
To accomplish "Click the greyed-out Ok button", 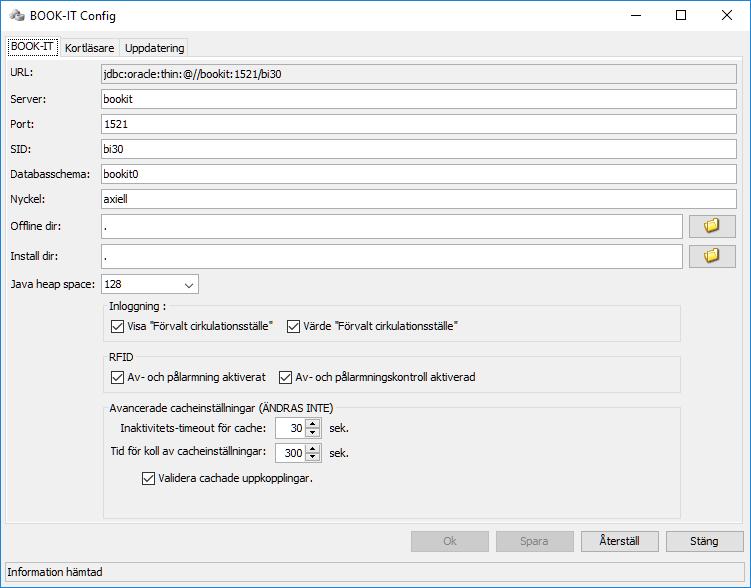I will [450, 542].
